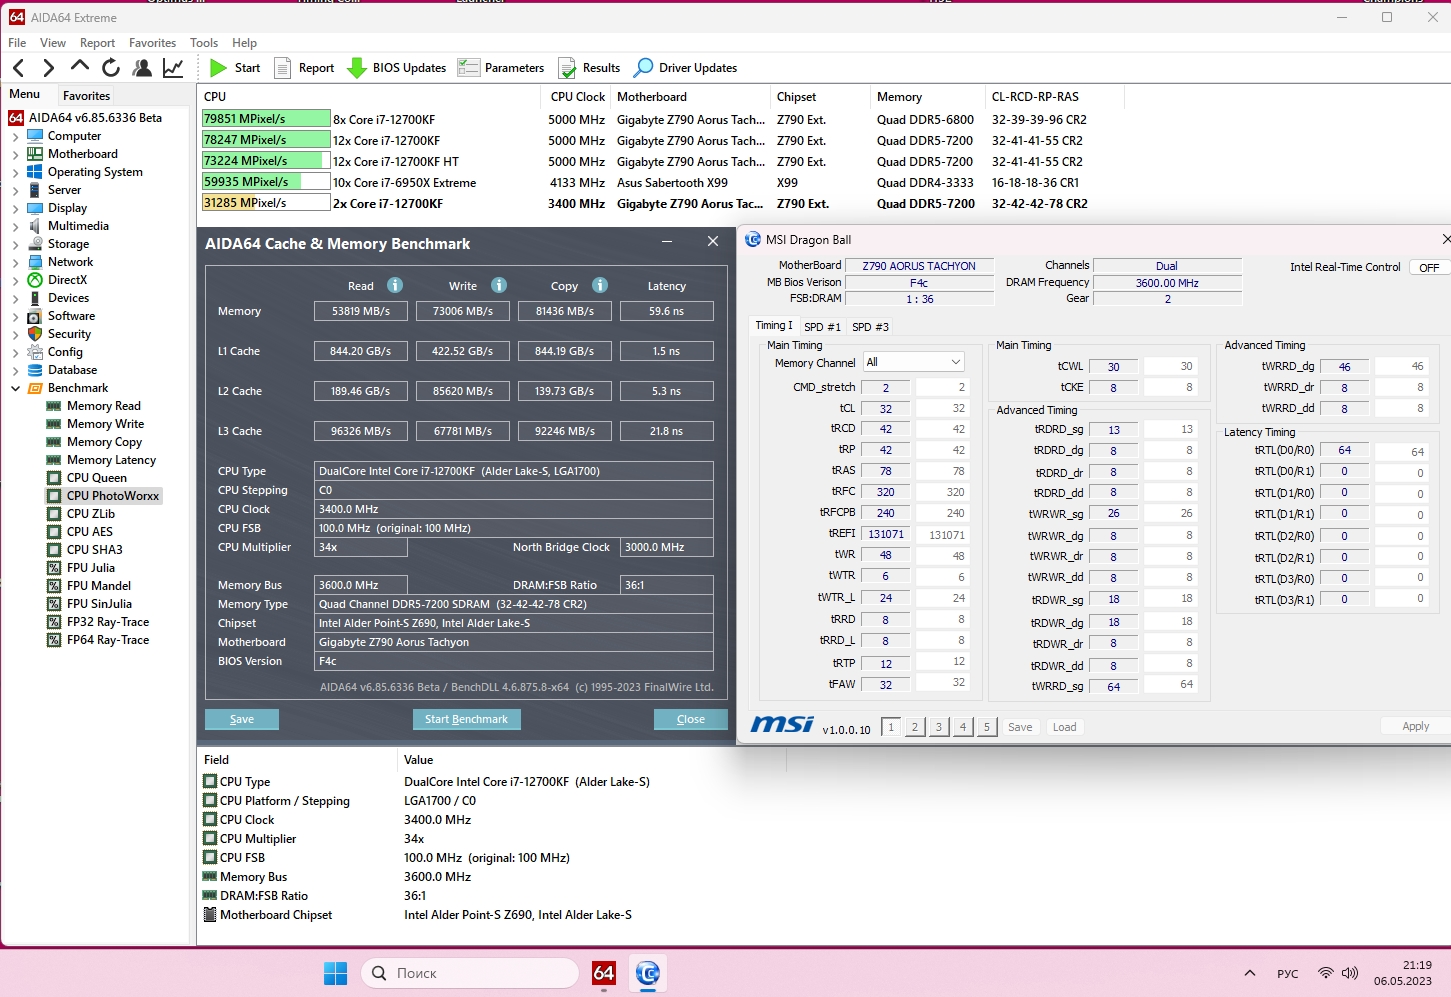1451x997 pixels.
Task: Switch input language via РУС indicator
Action: click(1288, 973)
